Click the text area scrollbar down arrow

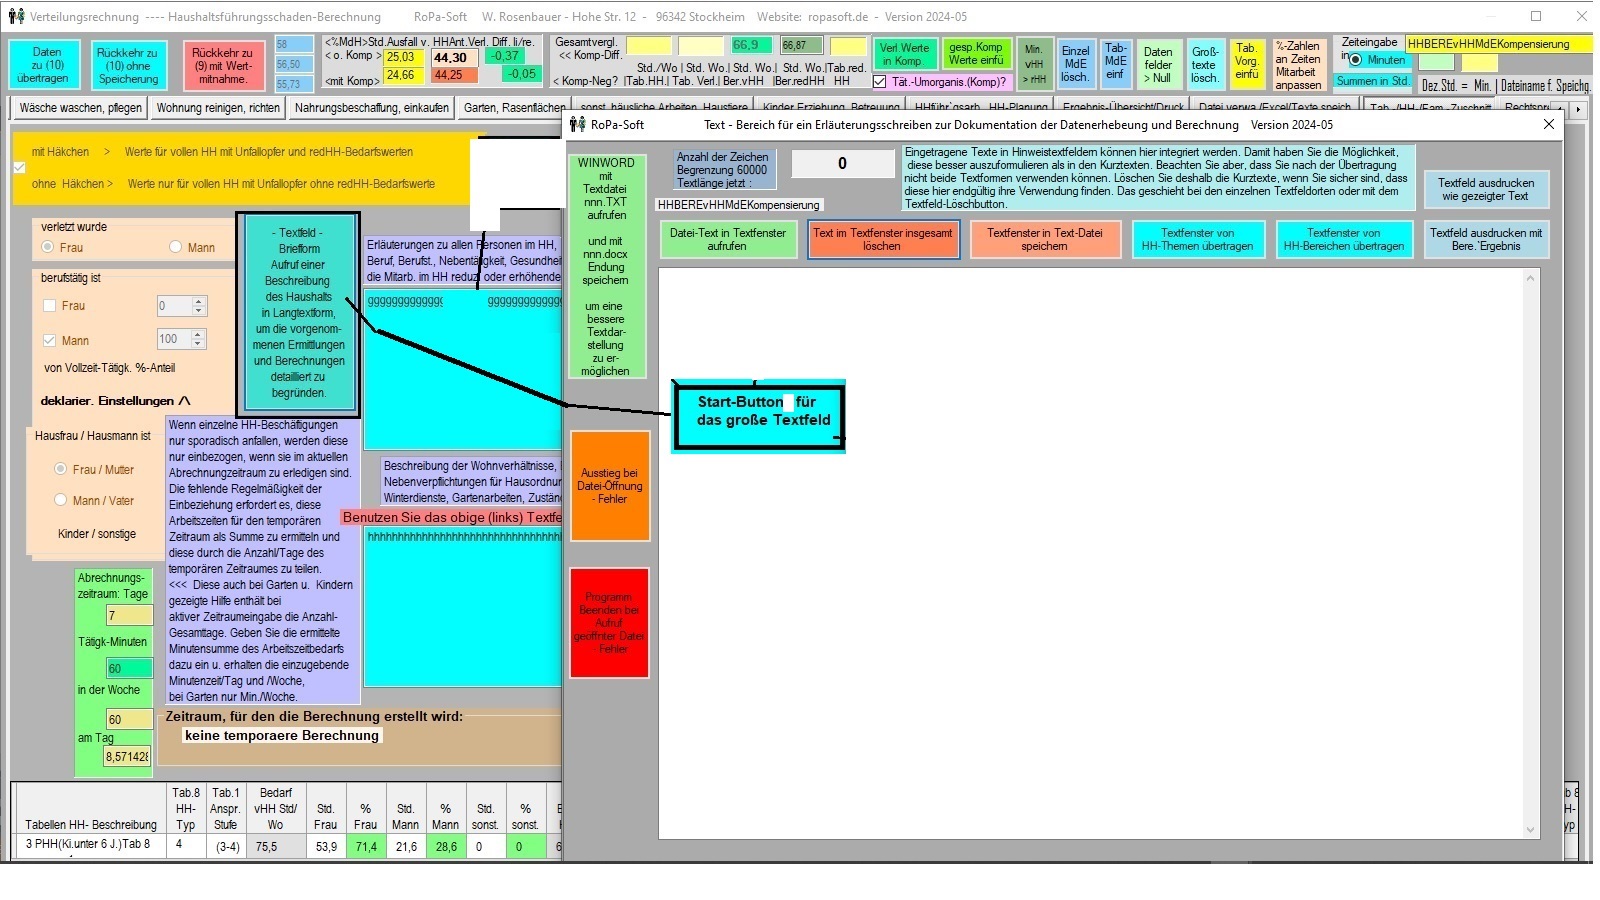tap(1529, 829)
